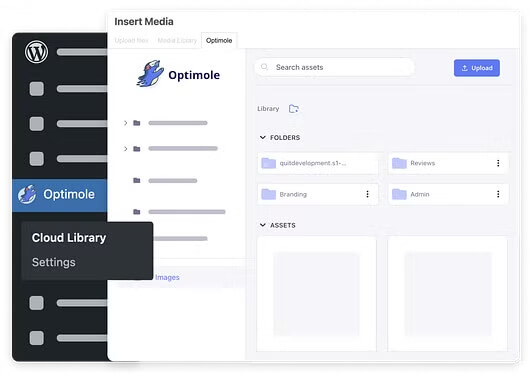This screenshot has width=532, height=377.
Task: Select Cloud Library in the submenu
Action: [x=69, y=238]
